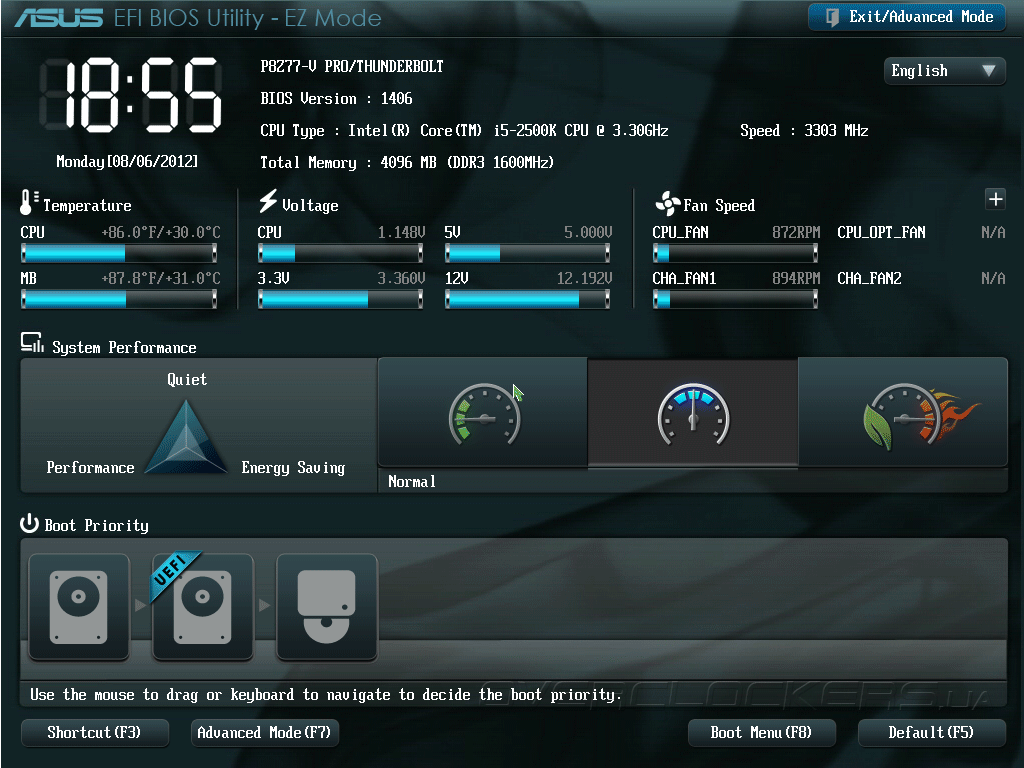Click the 5.000V voltage value
The height and width of the screenshot is (768, 1024).
[588, 232]
